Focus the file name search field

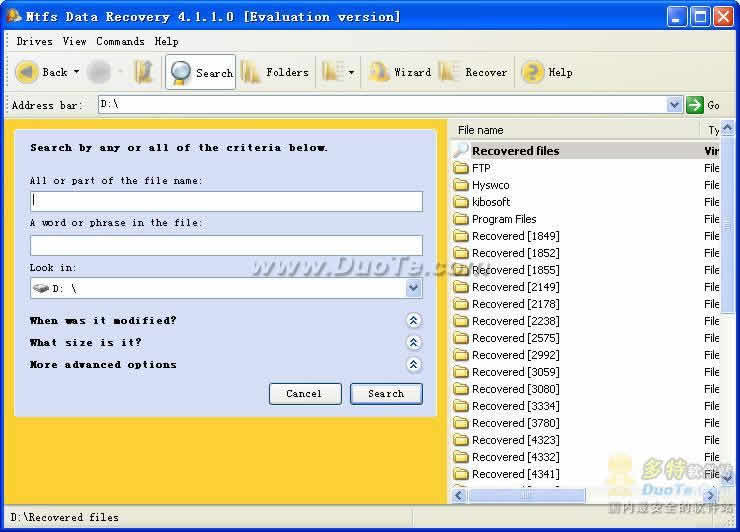pos(226,201)
